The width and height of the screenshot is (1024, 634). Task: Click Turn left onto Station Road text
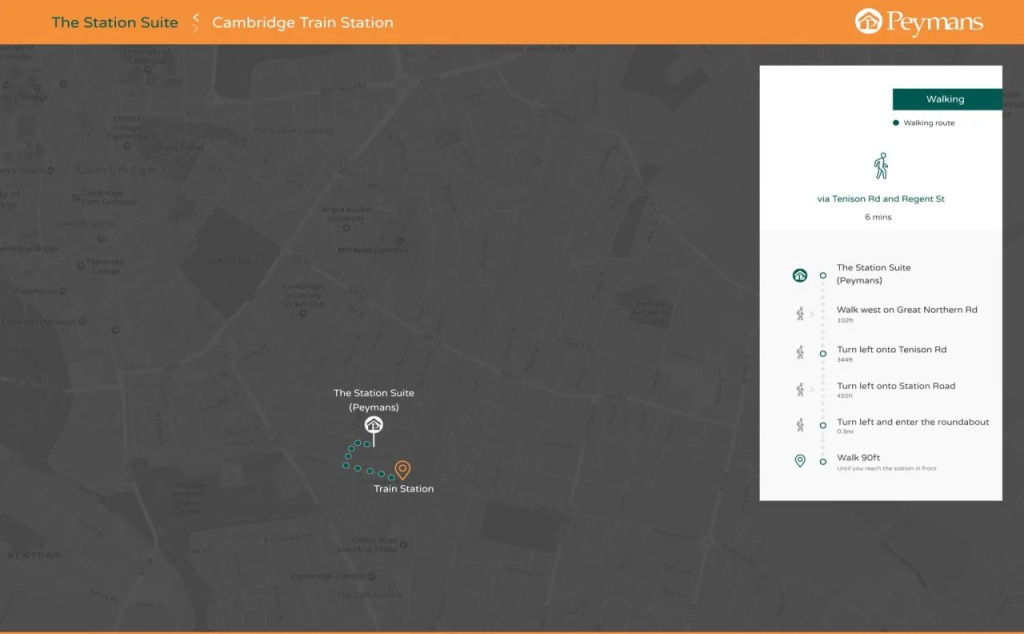tap(896, 386)
